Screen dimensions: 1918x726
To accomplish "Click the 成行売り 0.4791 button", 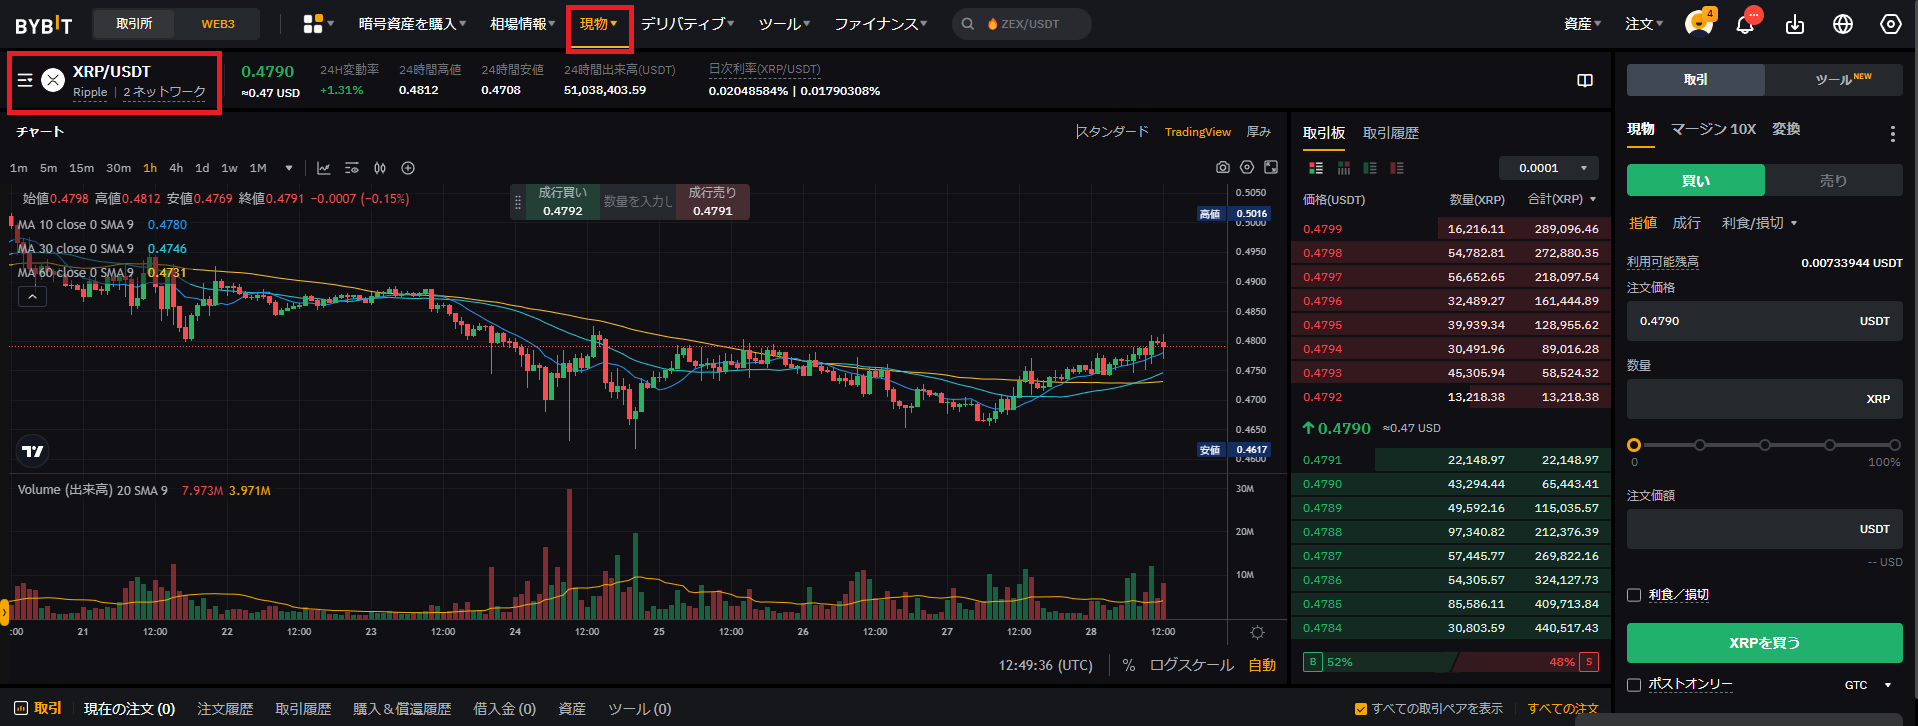I will 712,202.
